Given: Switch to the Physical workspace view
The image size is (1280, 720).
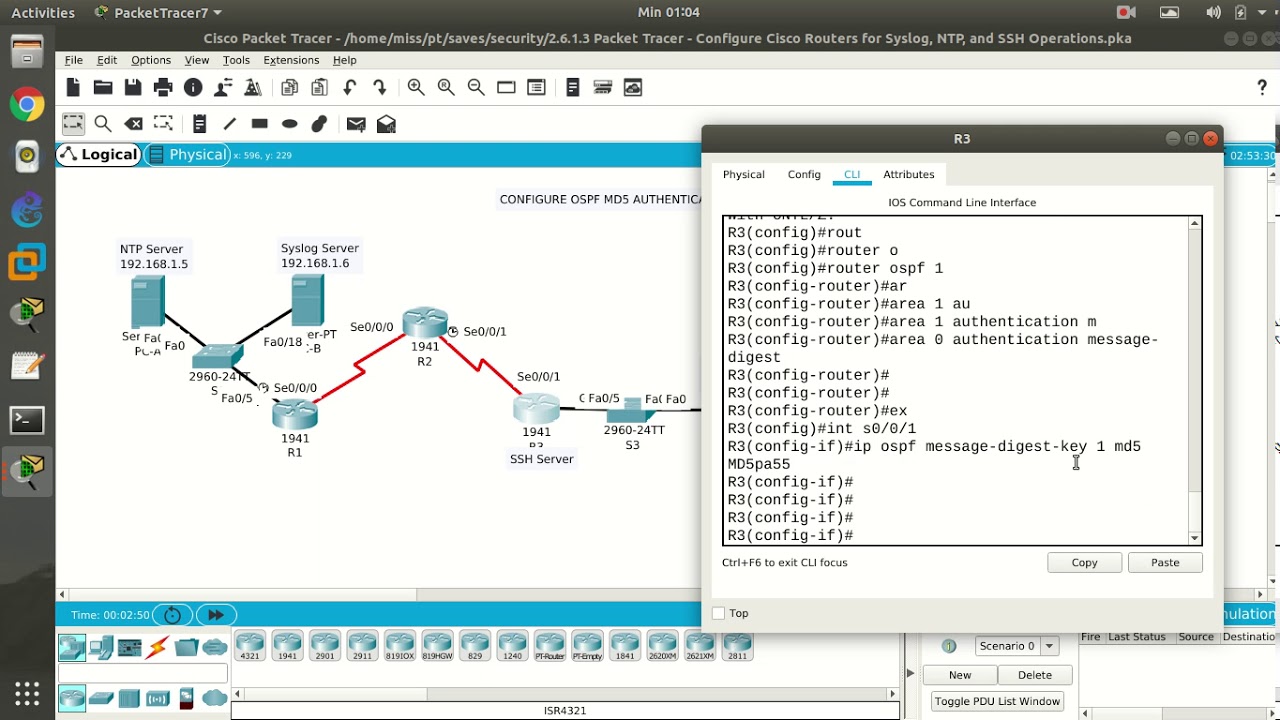Looking at the screenshot, I should [x=187, y=155].
